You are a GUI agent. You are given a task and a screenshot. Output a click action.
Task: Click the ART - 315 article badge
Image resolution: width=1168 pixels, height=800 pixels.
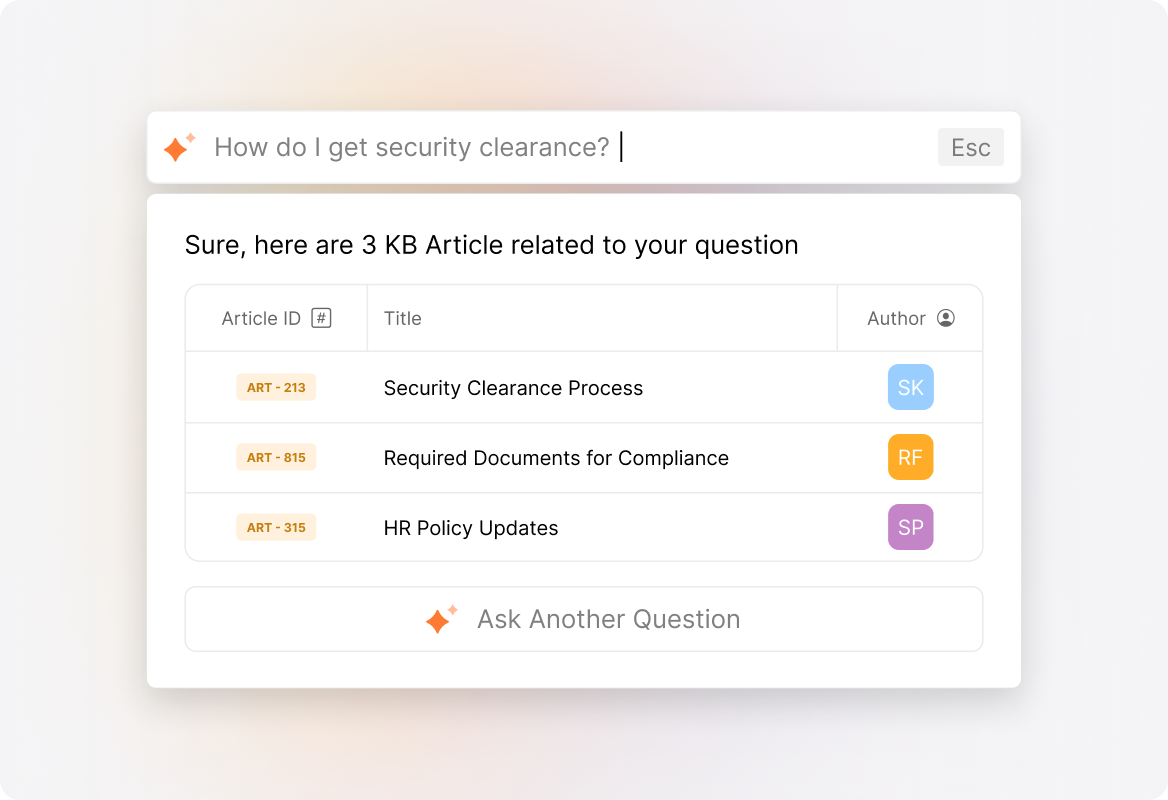(276, 527)
